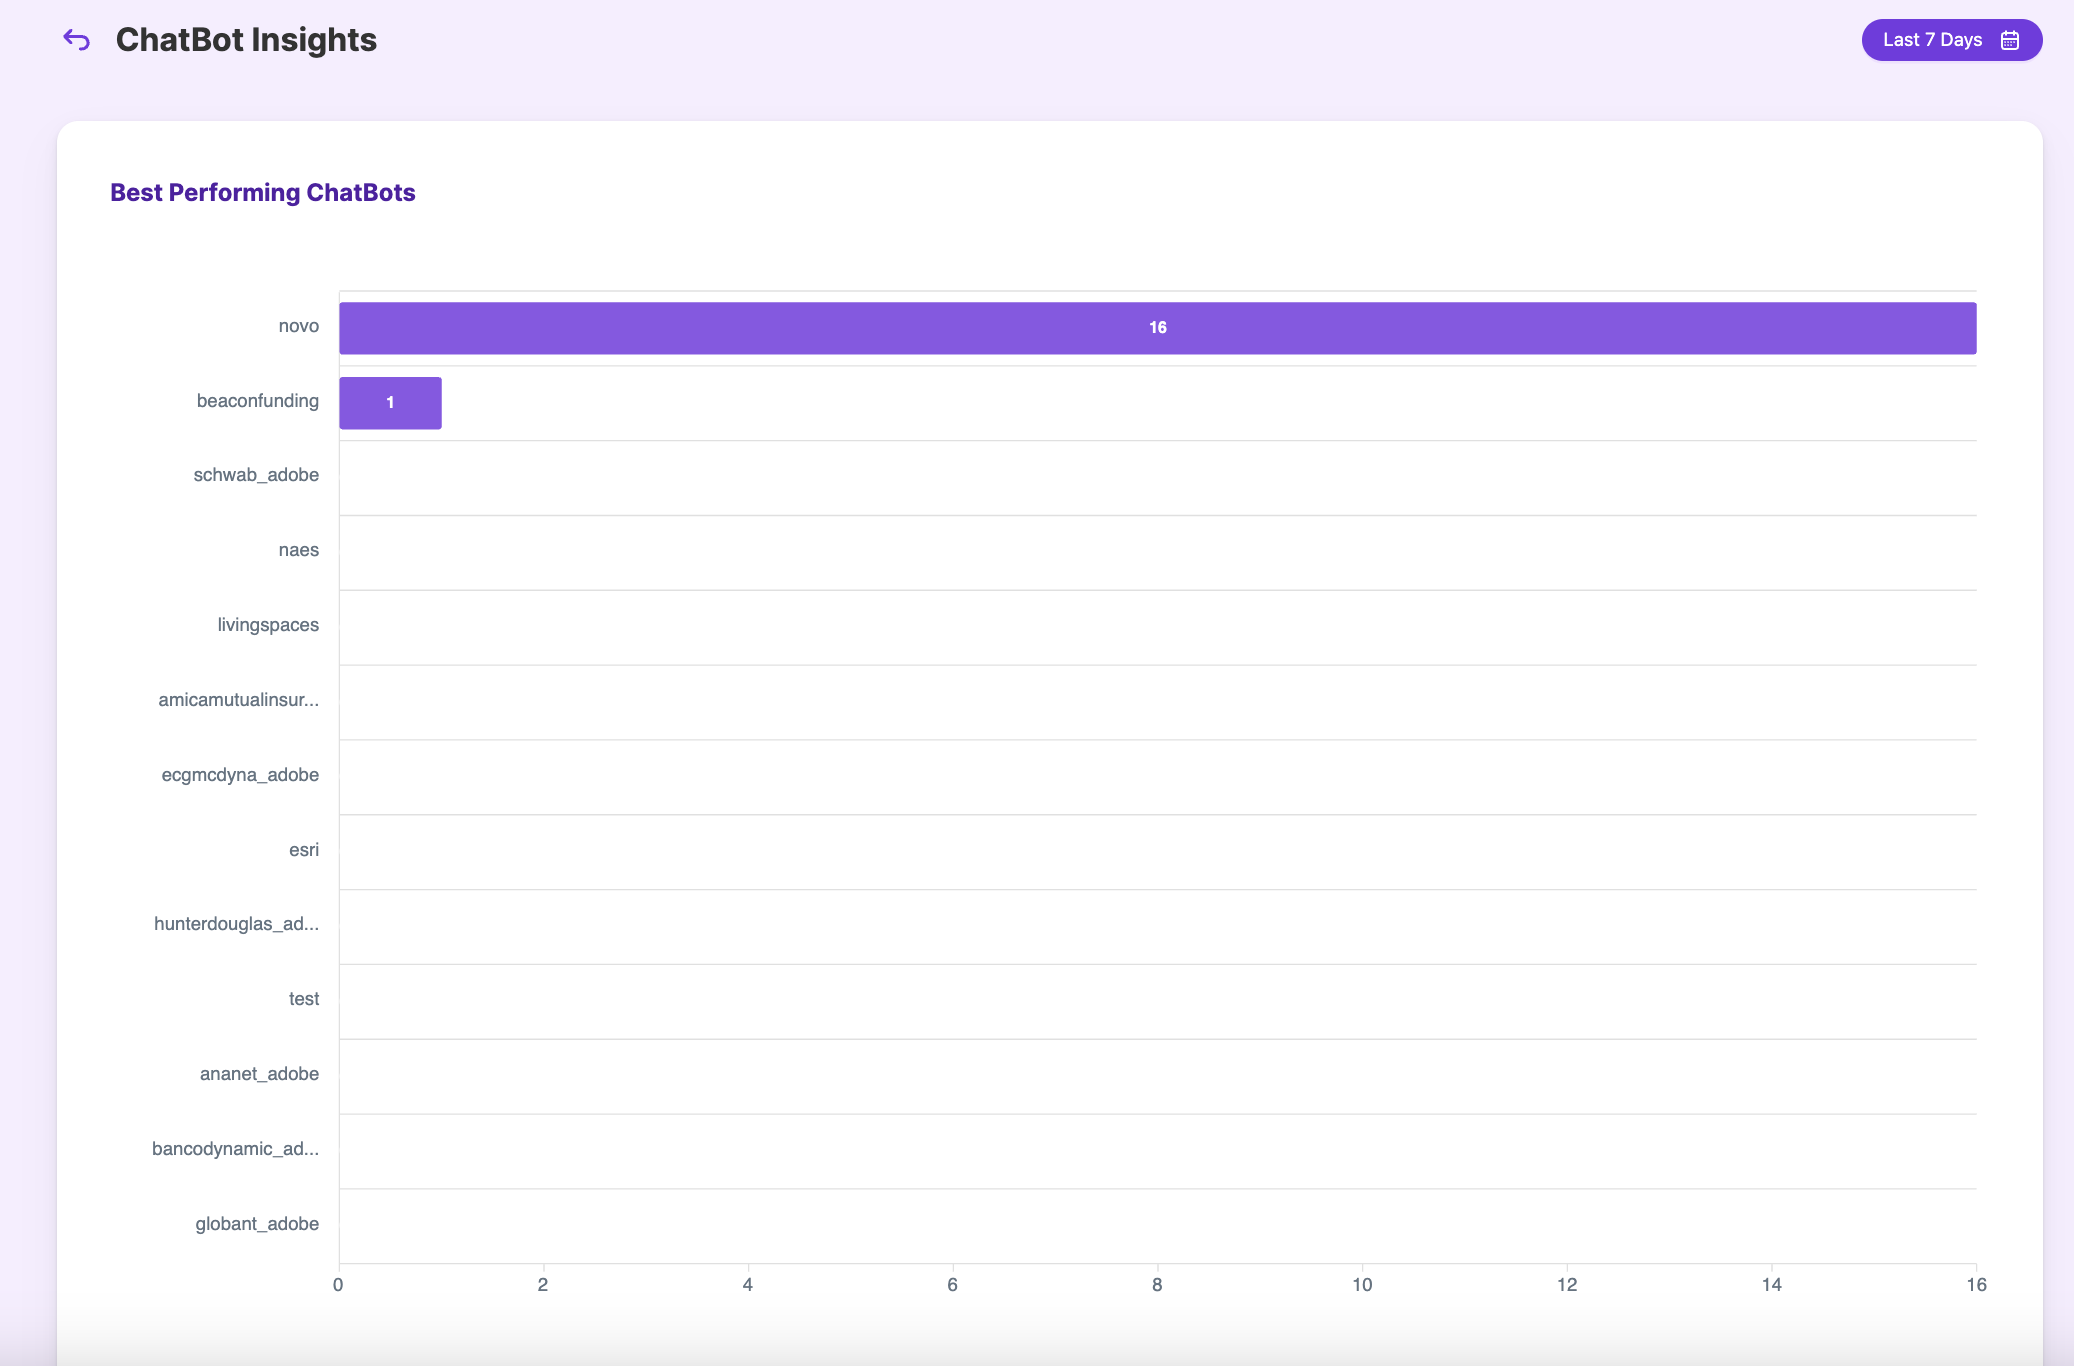Select the naes chart label
The height and width of the screenshot is (1366, 2074).
(298, 550)
